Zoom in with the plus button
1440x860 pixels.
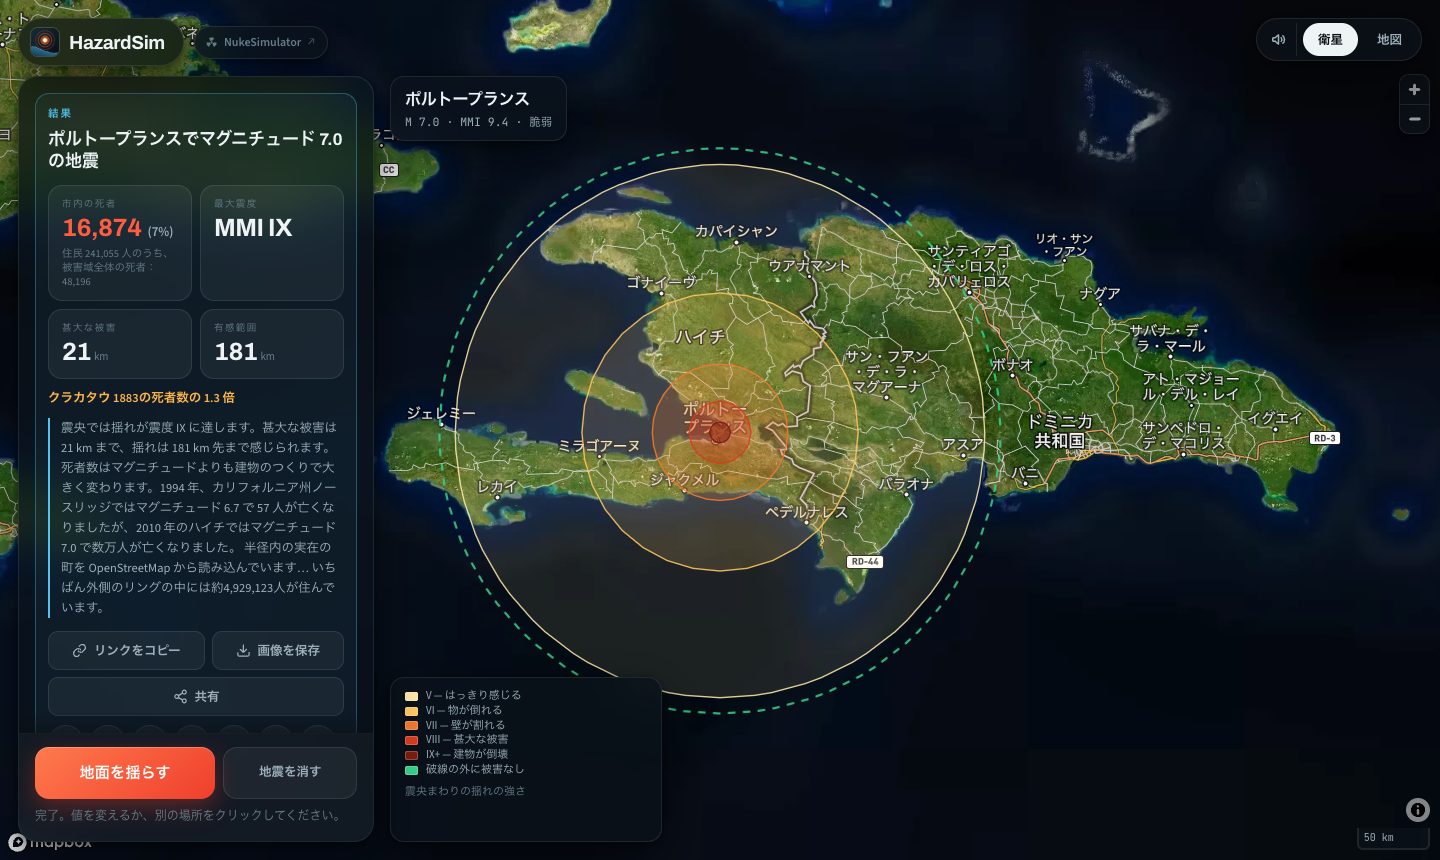tap(1414, 89)
